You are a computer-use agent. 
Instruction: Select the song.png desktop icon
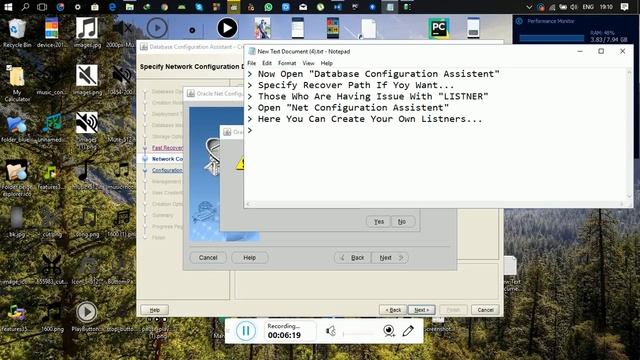87,223
